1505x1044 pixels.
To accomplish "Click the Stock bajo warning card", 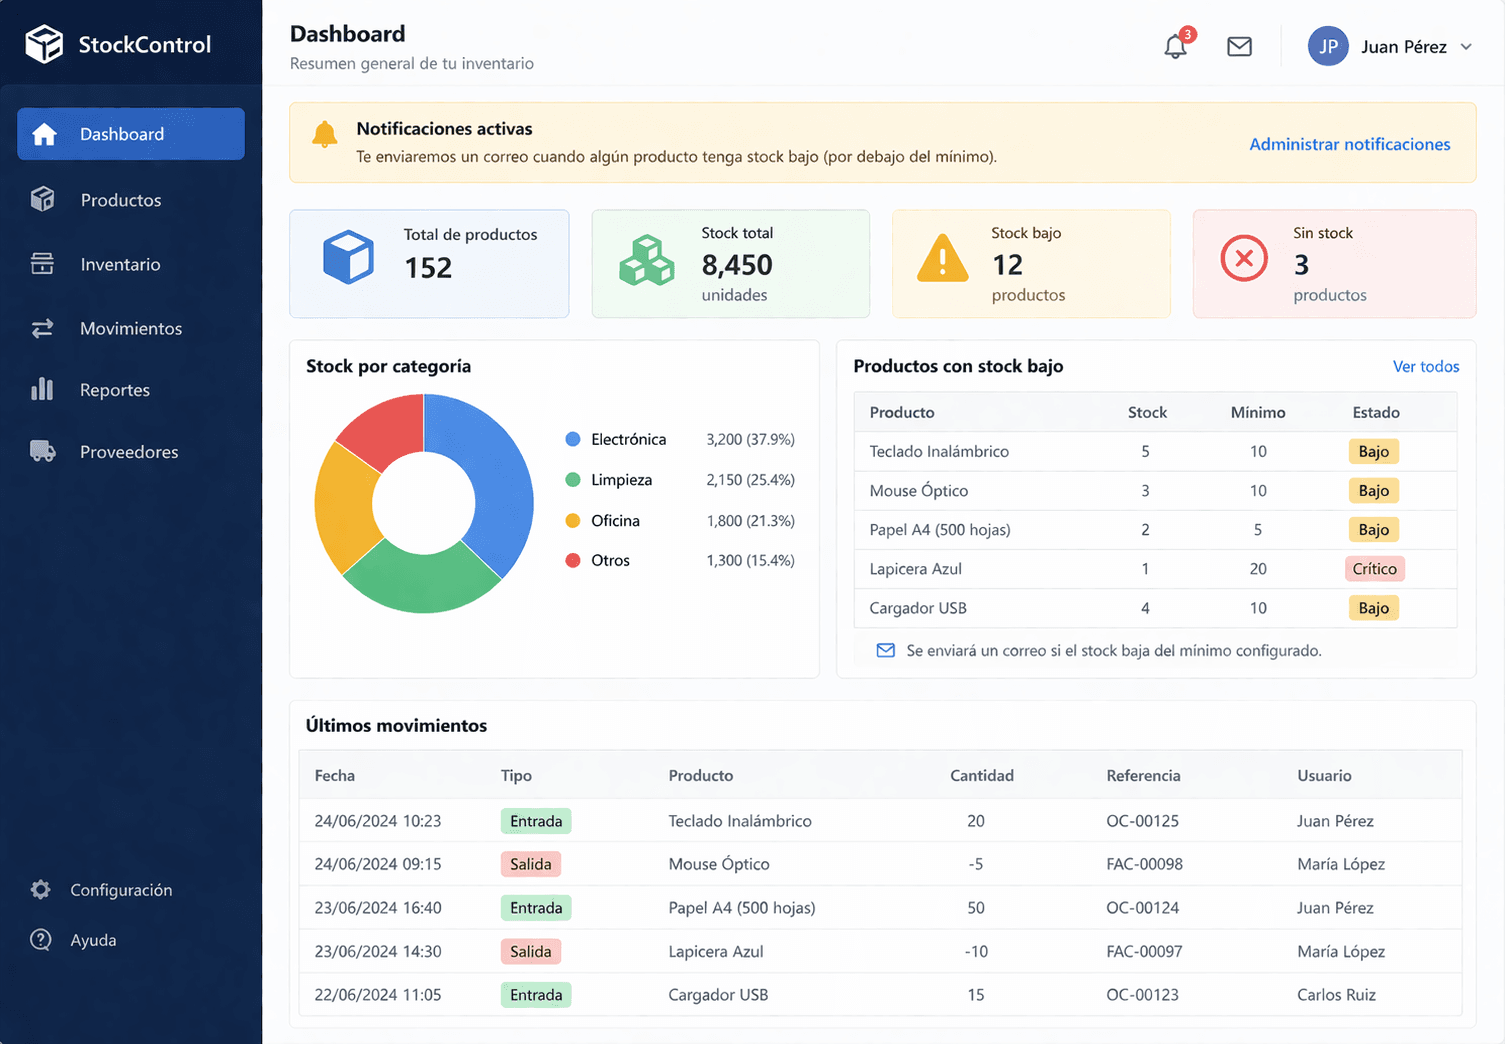I will point(1031,263).
